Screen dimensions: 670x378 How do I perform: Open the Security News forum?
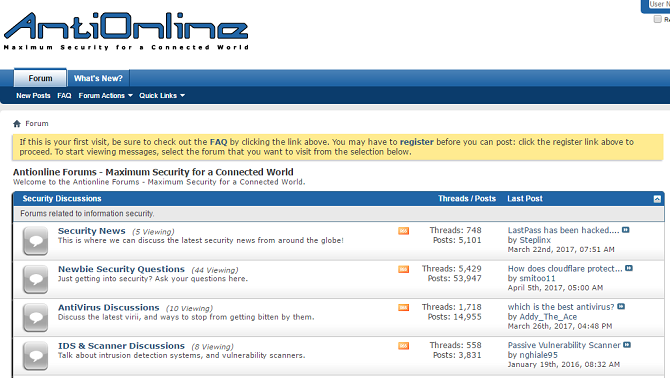coord(92,231)
